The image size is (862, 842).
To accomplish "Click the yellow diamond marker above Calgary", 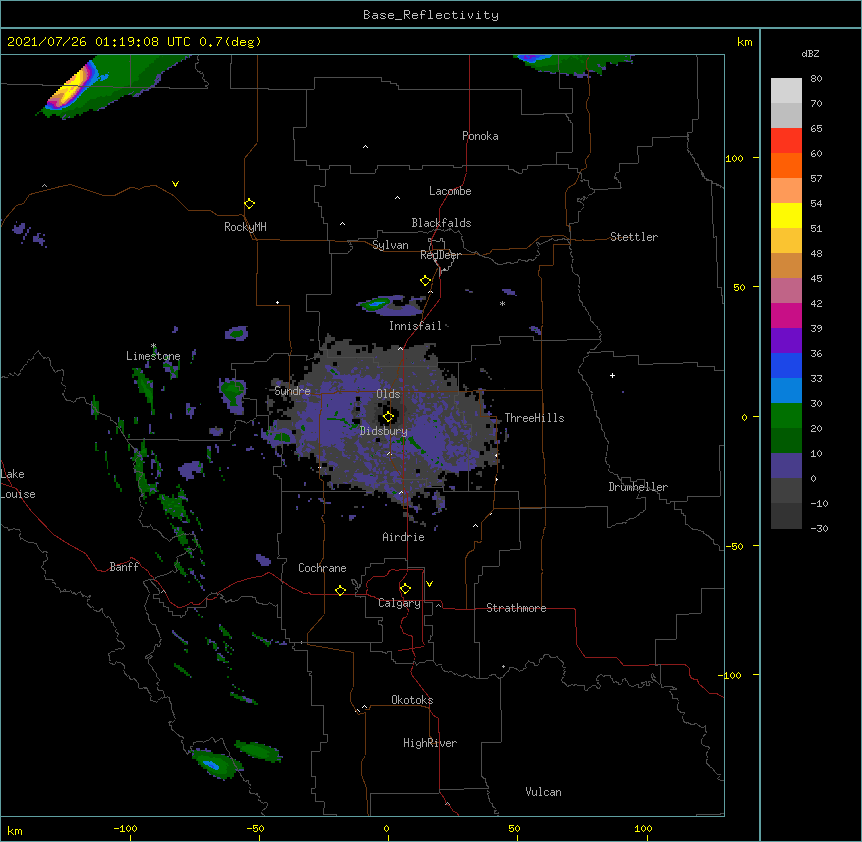I will (405, 589).
